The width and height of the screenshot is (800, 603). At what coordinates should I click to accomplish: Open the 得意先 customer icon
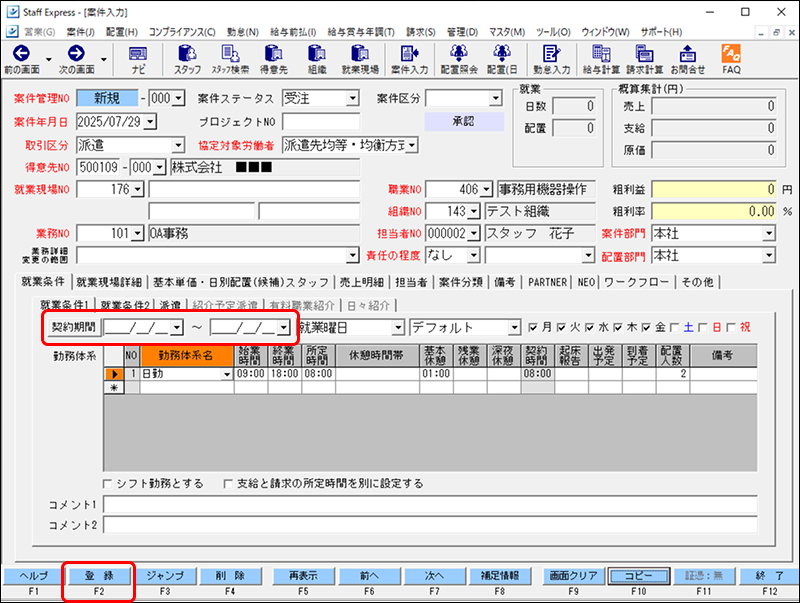(274, 59)
